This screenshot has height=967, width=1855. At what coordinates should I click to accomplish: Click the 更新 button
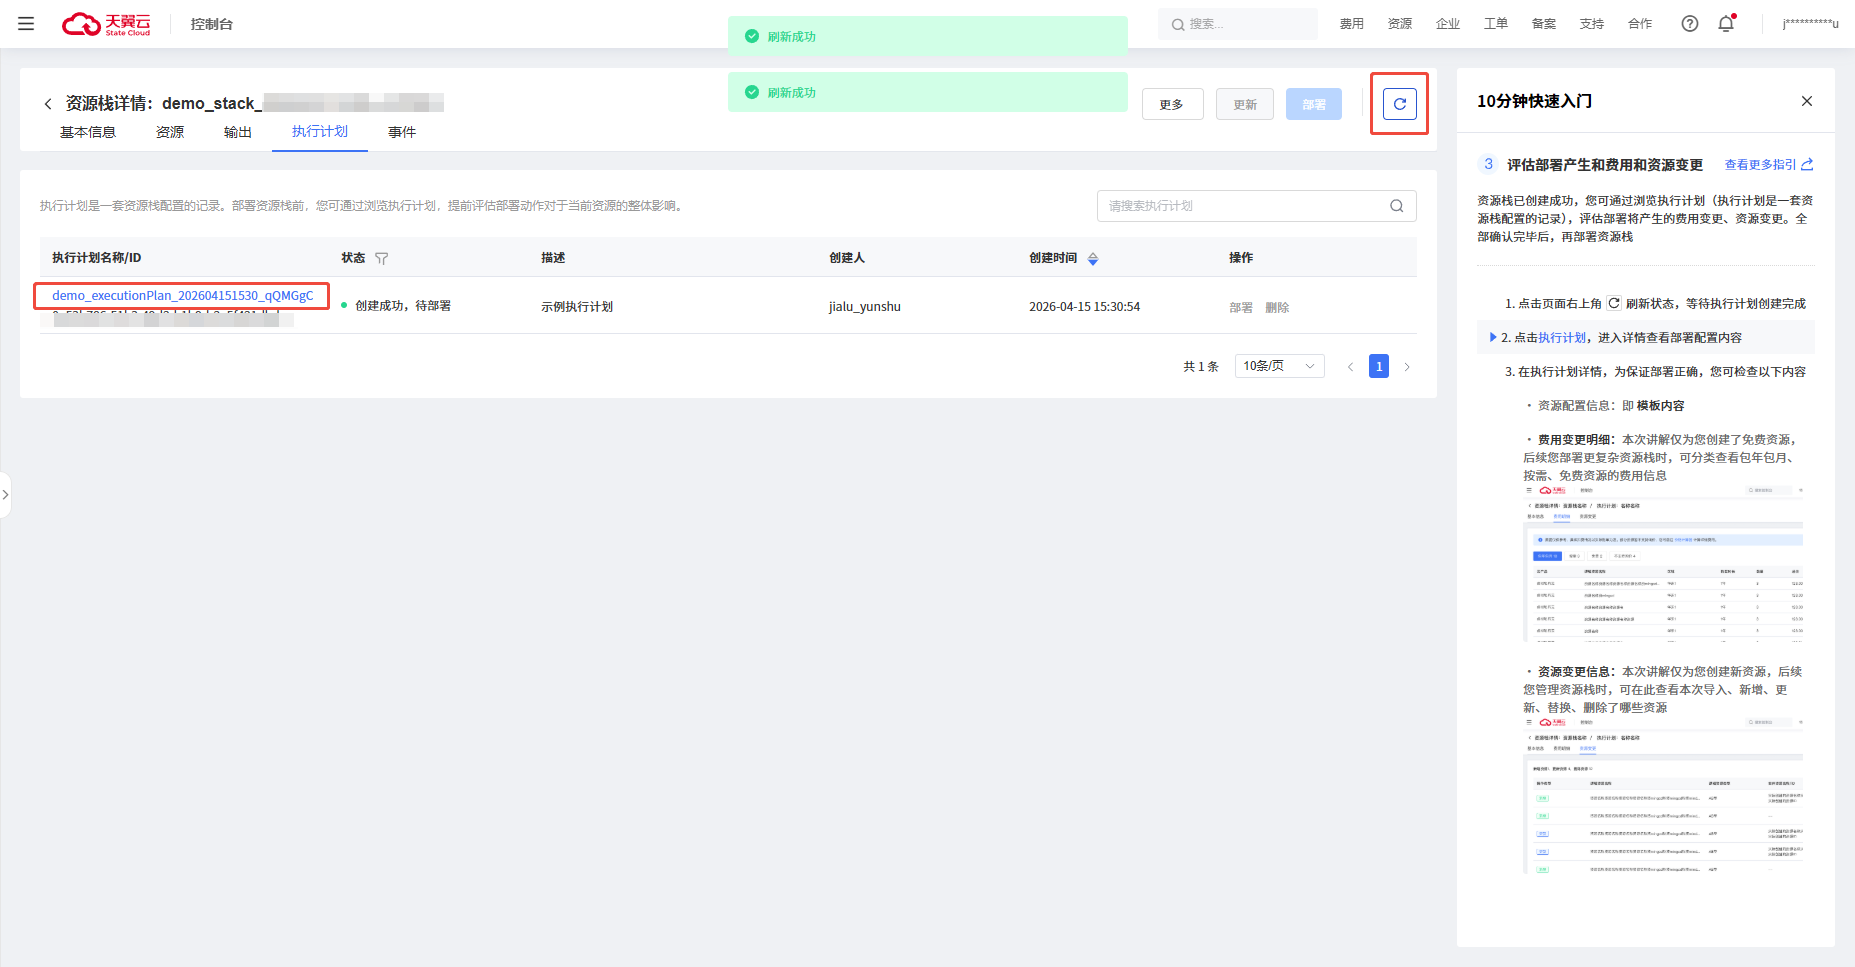pos(1245,104)
